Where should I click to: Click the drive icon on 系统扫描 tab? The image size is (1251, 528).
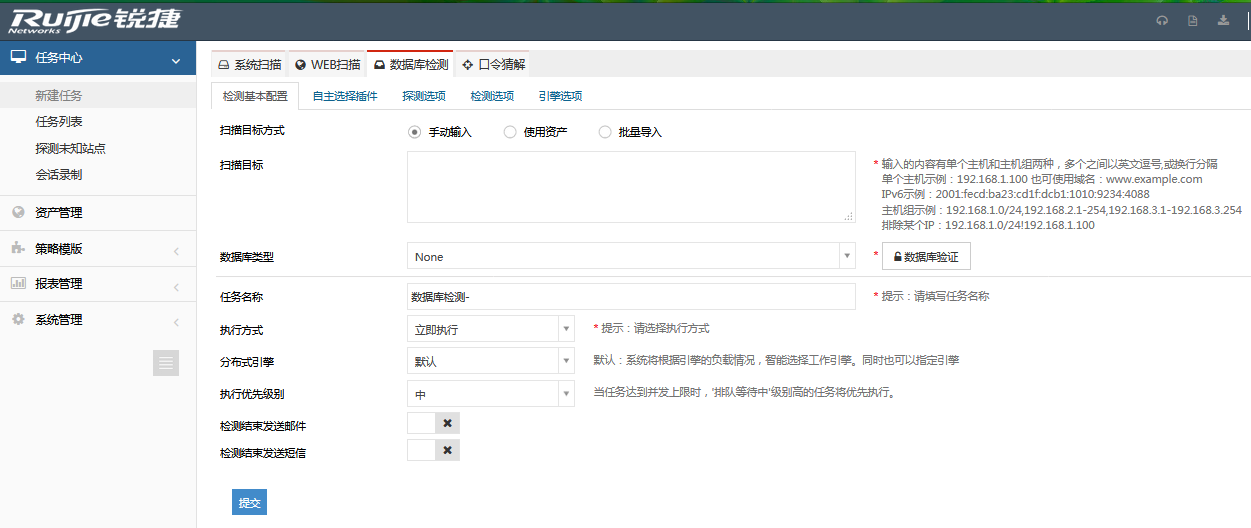(x=224, y=64)
